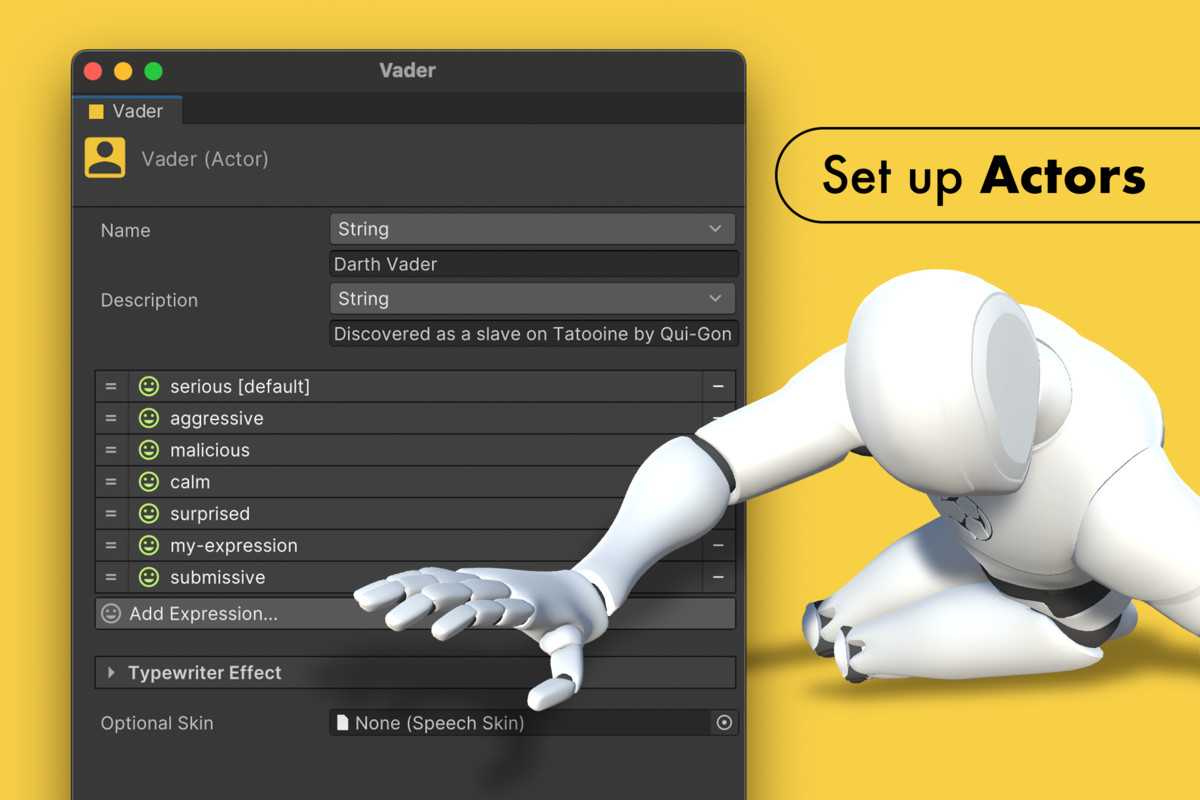
Task: Minimize the Vader window with the yellow button
Action: pyautogui.click(x=123, y=71)
